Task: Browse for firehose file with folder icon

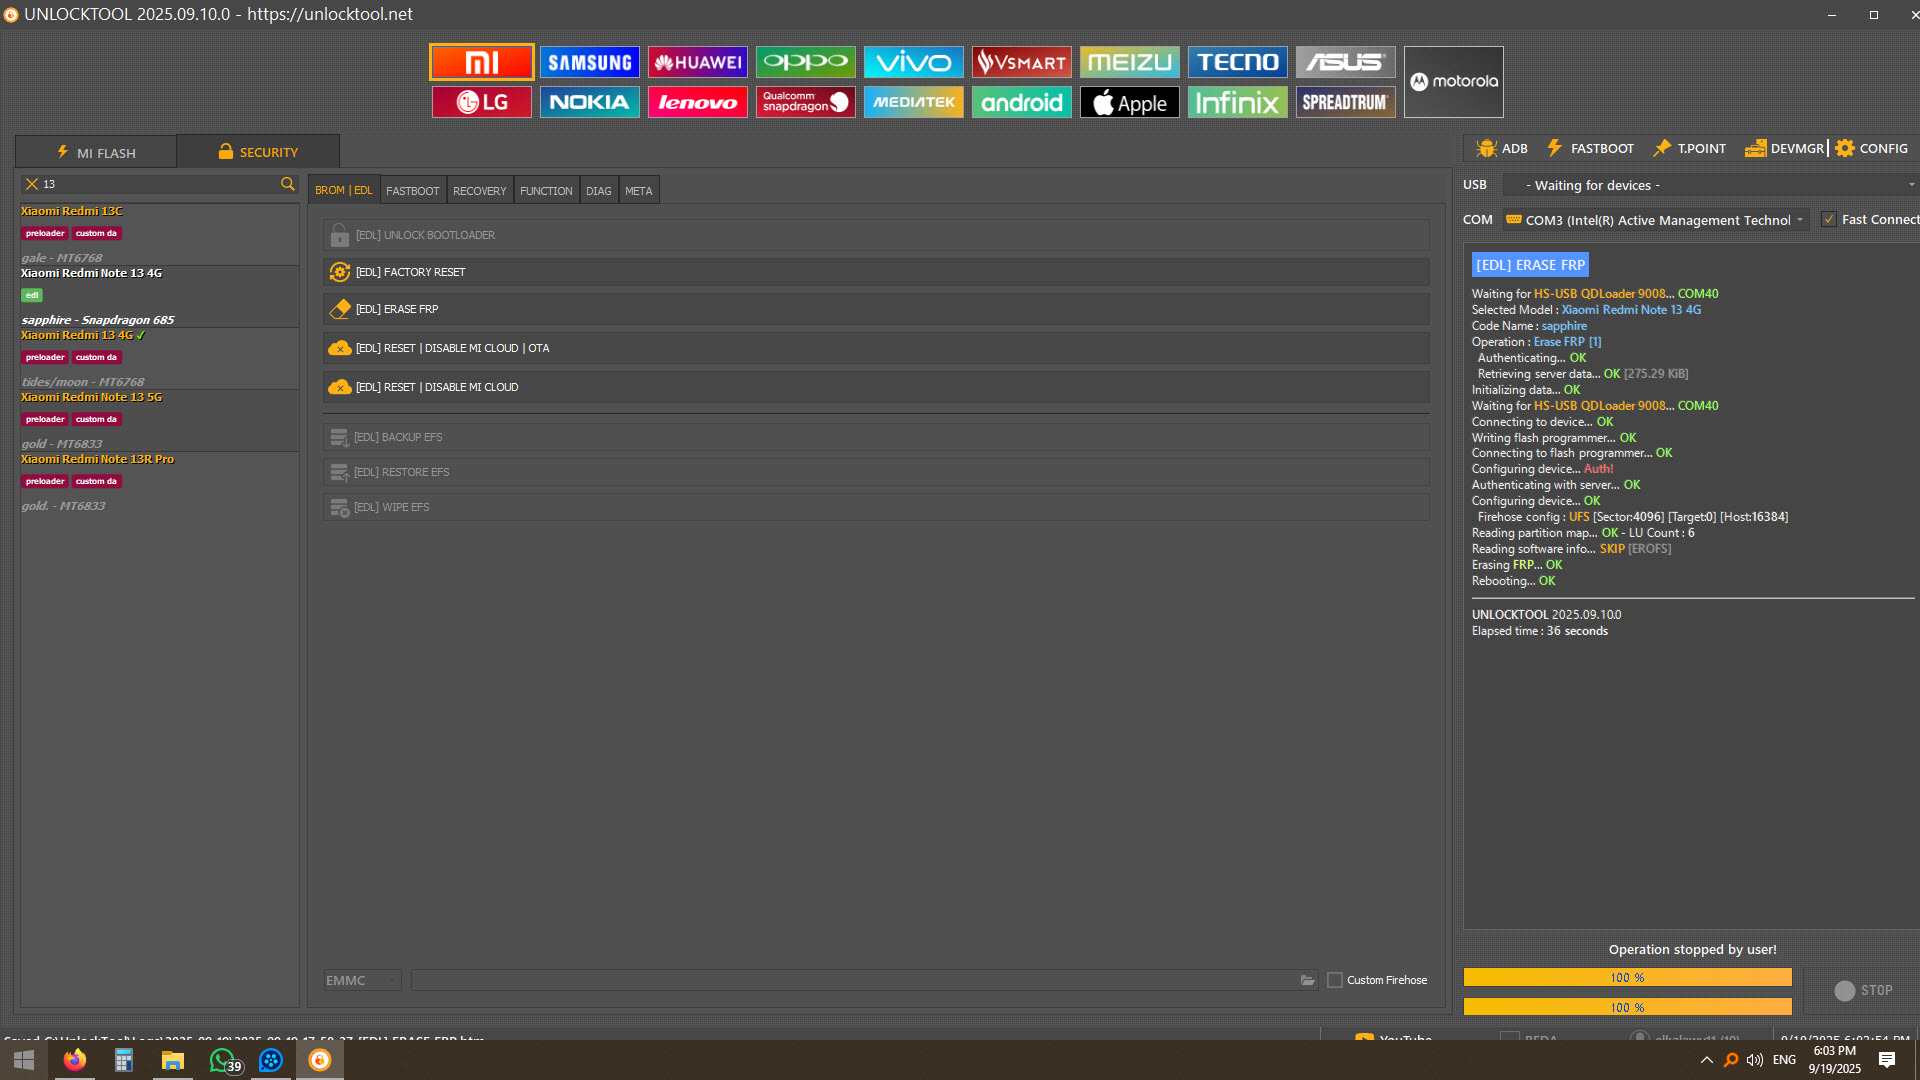Action: click(1307, 980)
